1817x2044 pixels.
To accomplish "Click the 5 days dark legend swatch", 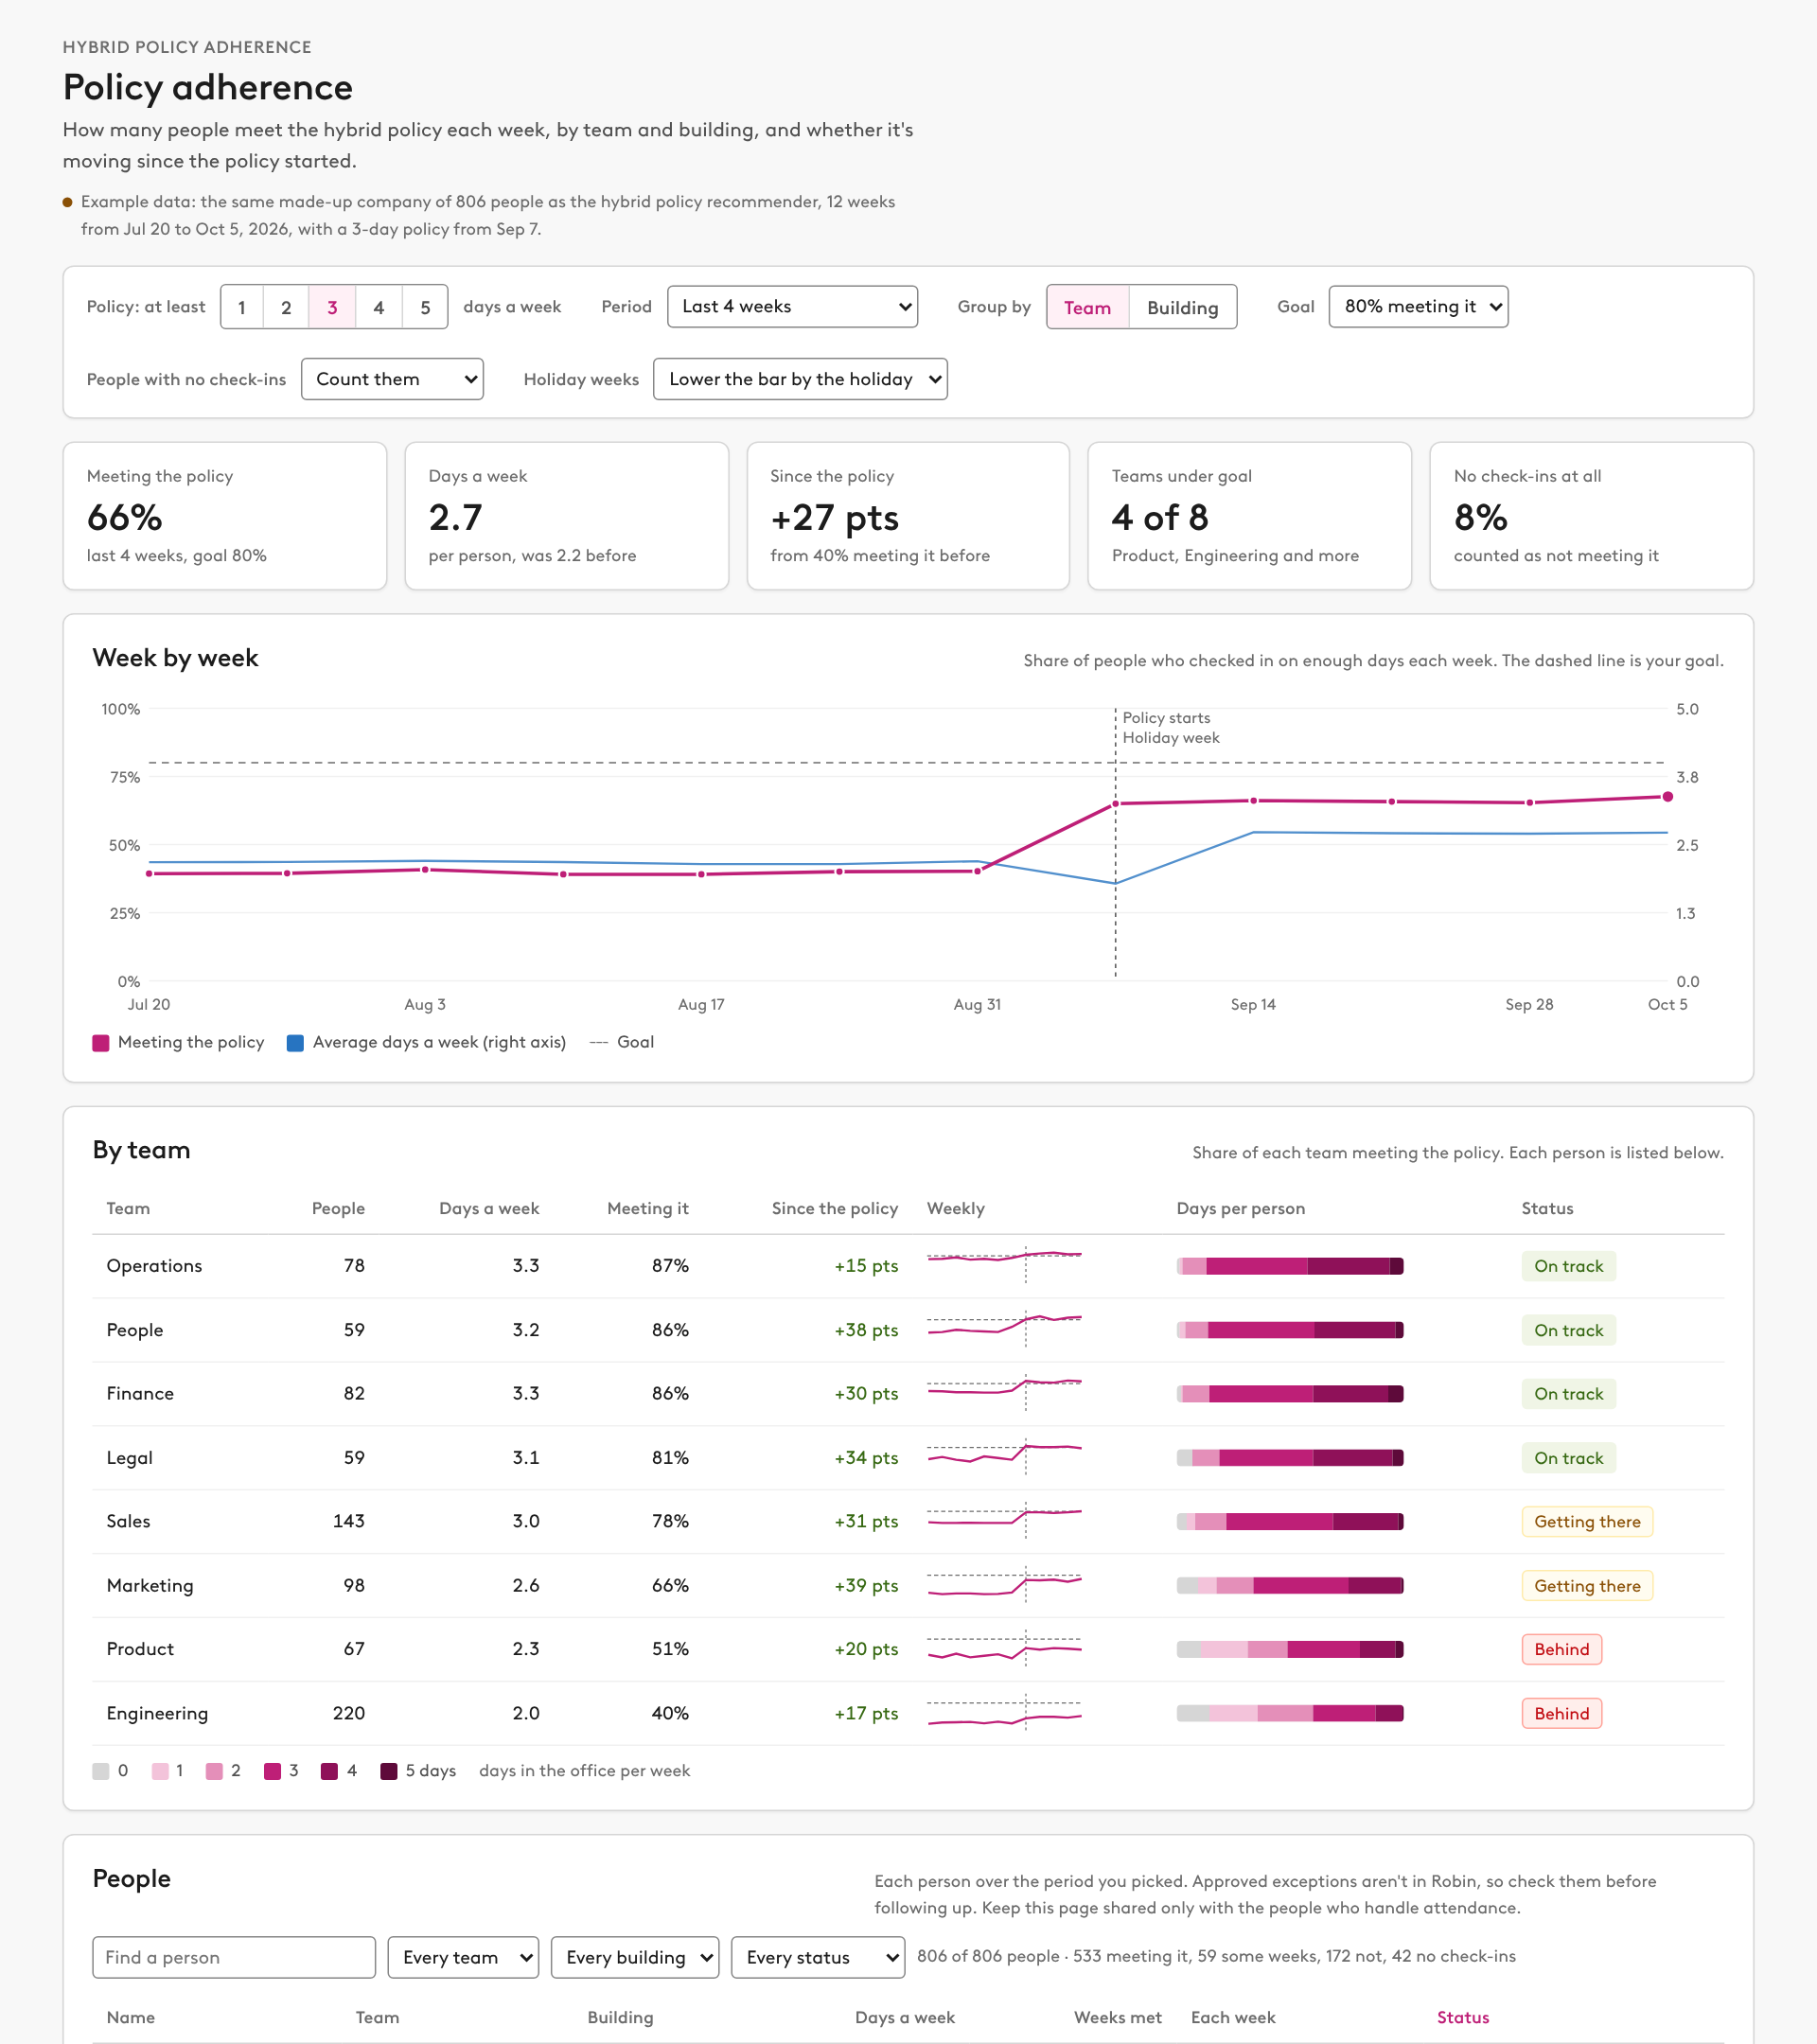I will pyautogui.click(x=389, y=1771).
